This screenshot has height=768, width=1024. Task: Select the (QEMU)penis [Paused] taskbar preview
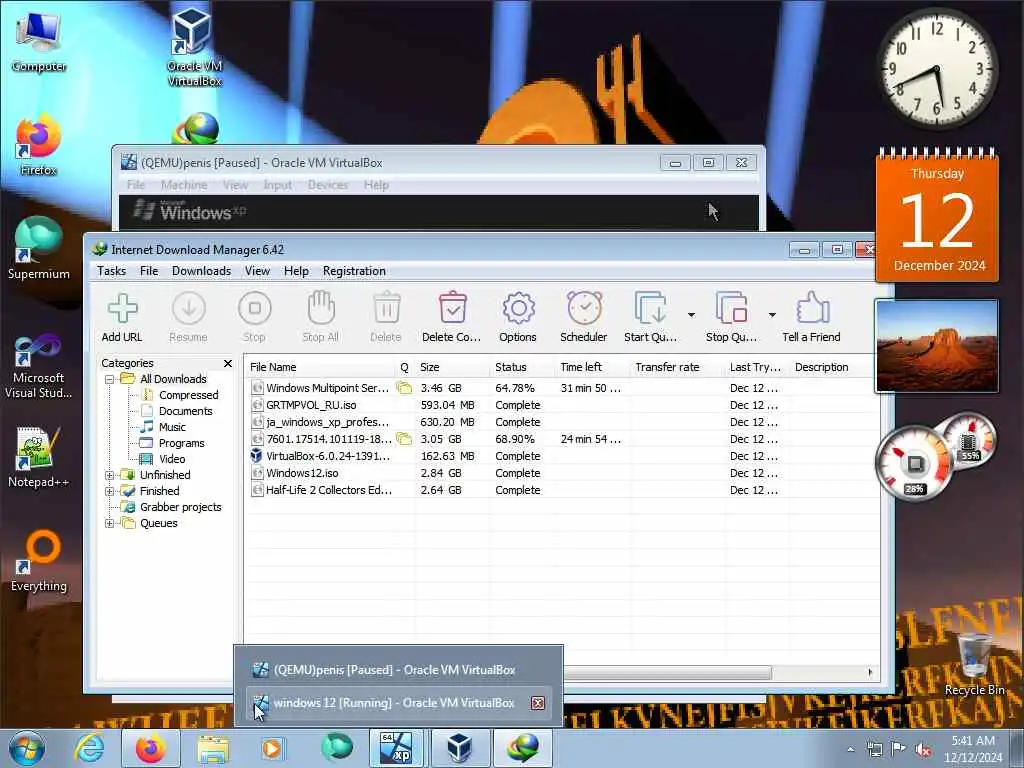click(398, 670)
